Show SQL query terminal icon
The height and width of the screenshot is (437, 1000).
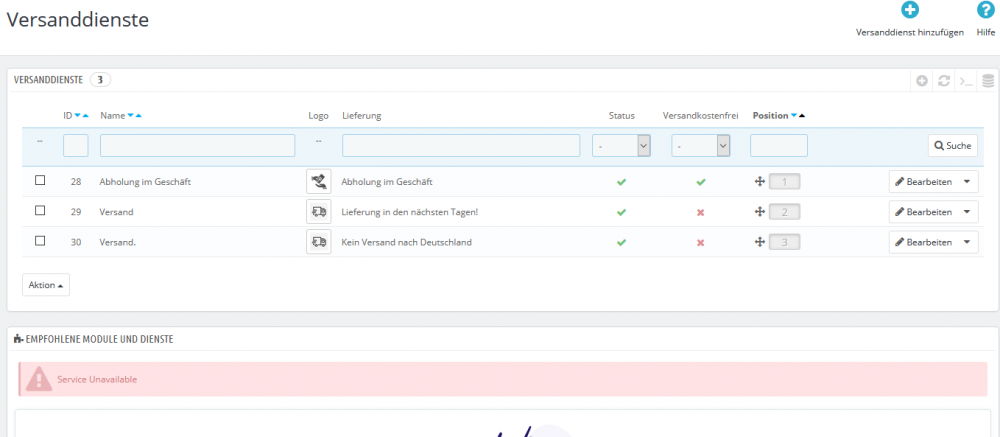(966, 81)
